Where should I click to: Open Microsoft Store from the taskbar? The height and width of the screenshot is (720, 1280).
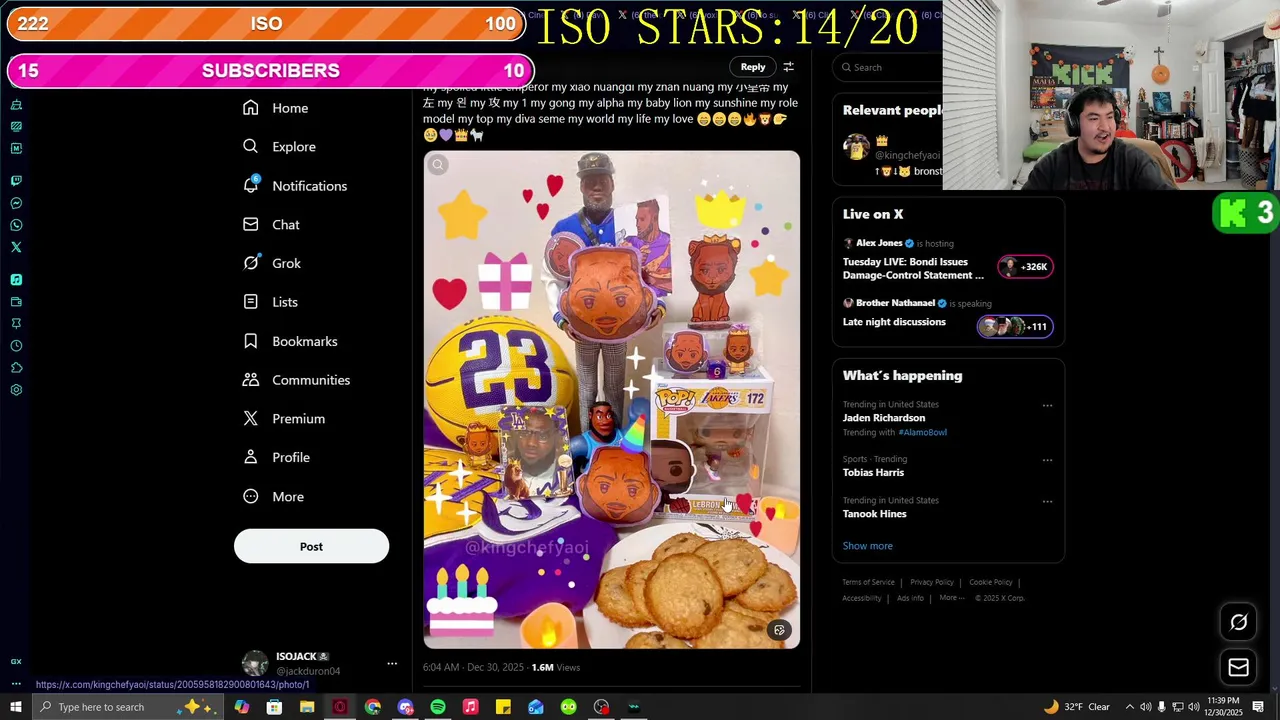274,707
